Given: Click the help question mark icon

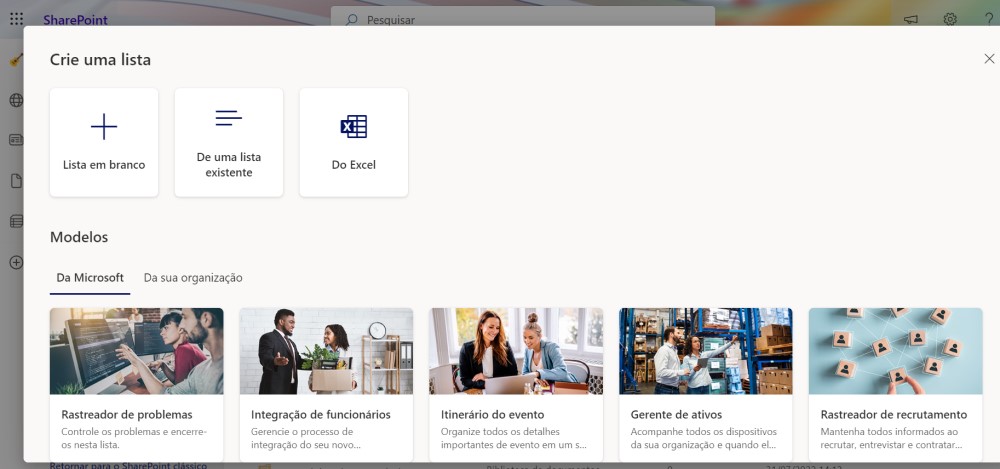Looking at the screenshot, I should pos(989,19).
